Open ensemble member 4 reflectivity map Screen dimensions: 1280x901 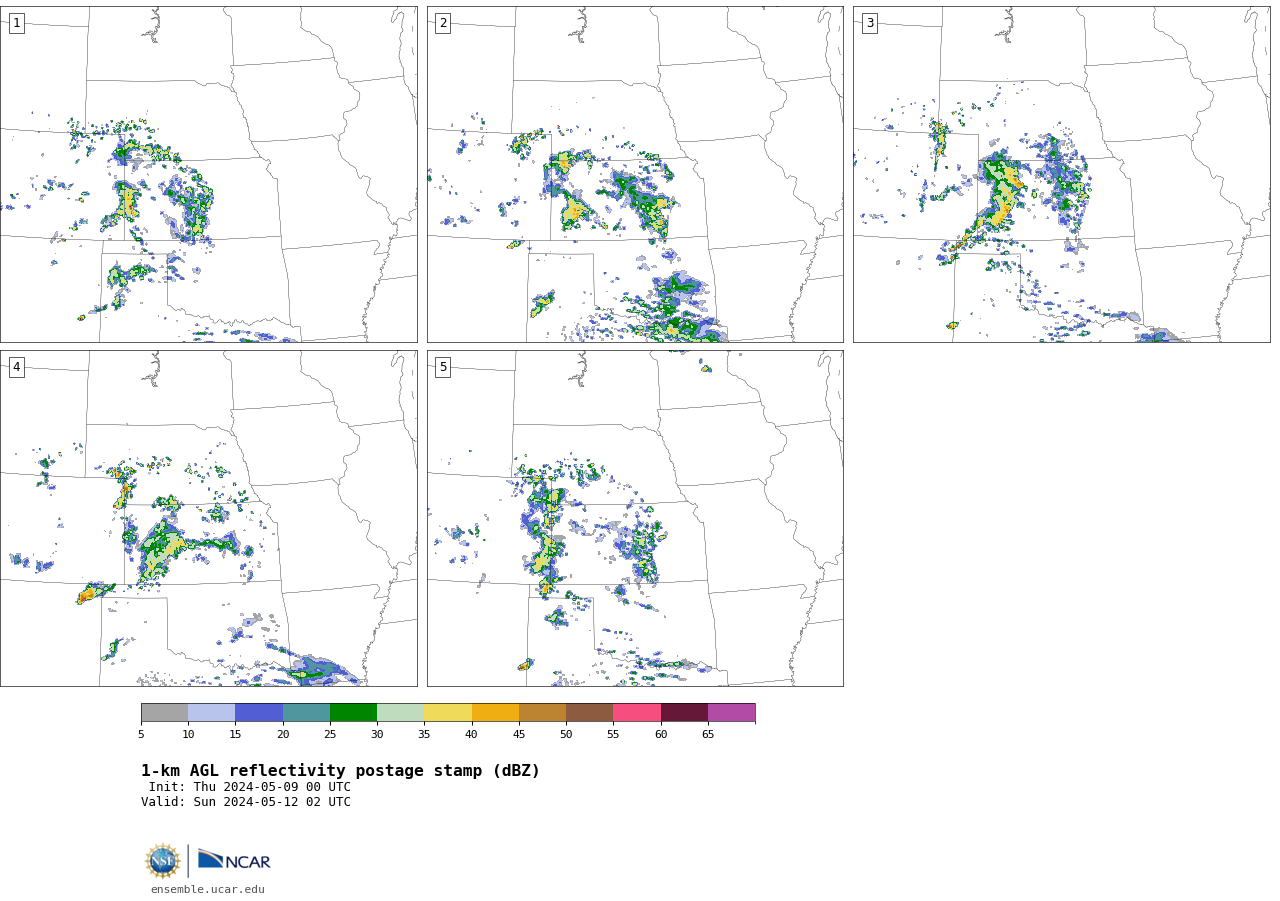[x=208, y=518]
